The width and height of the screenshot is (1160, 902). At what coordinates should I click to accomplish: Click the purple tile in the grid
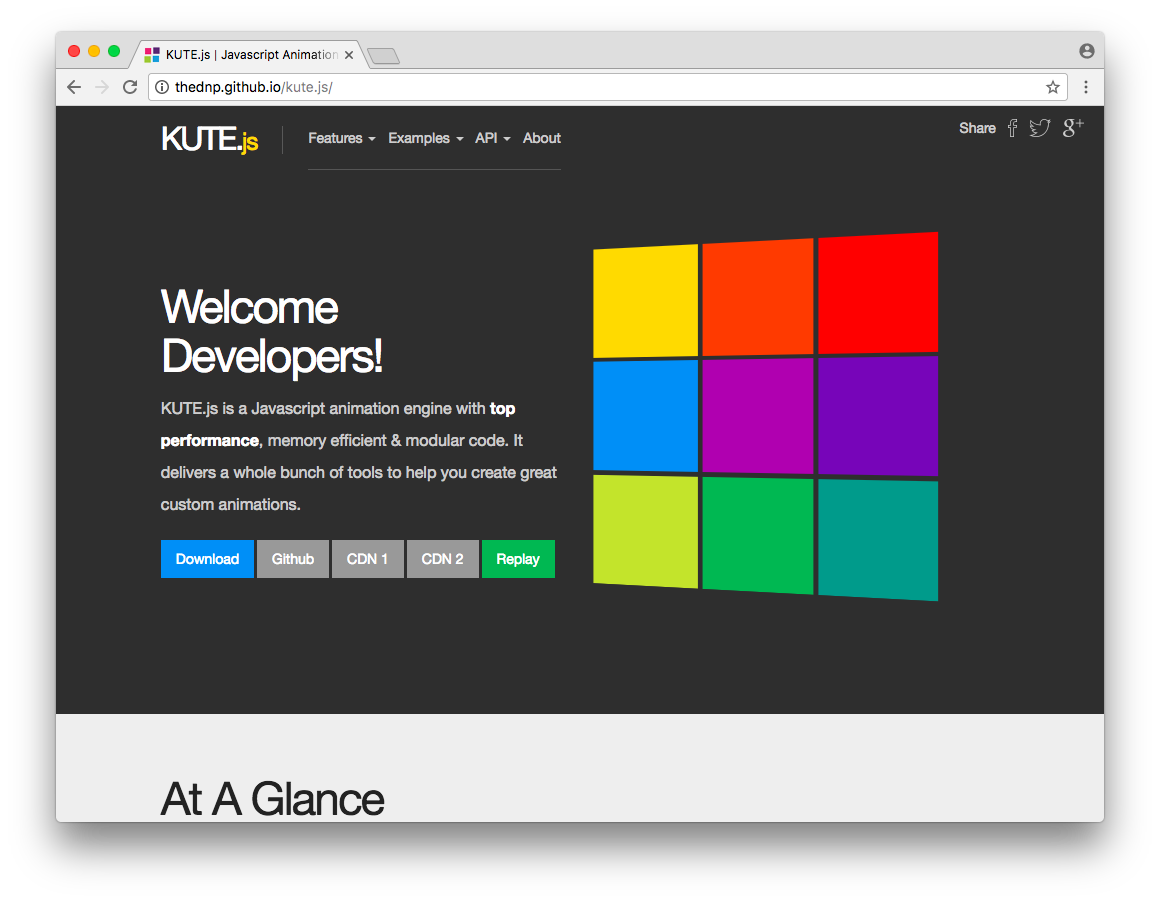click(x=878, y=416)
